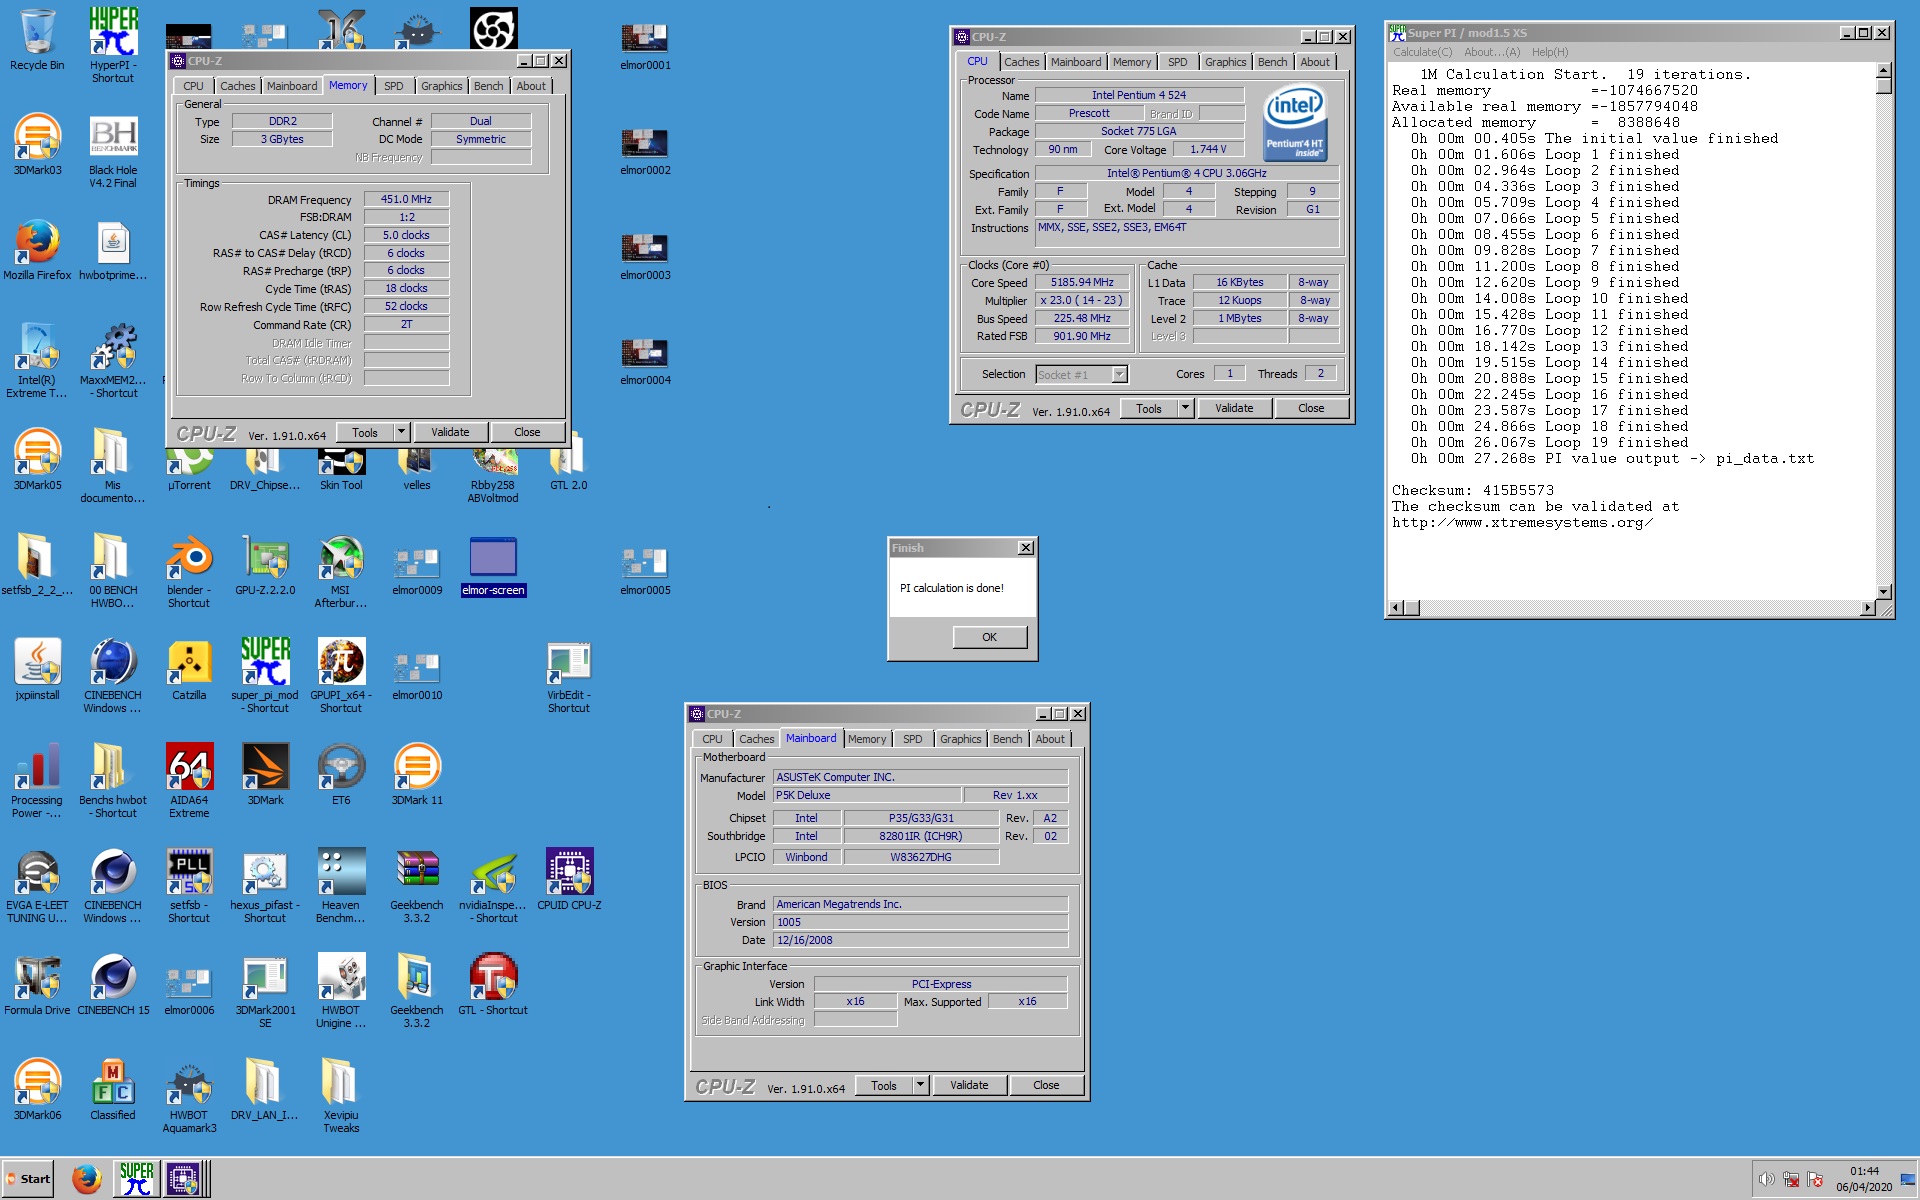Open Memory tab in bottom CPU-Z window

867,739
